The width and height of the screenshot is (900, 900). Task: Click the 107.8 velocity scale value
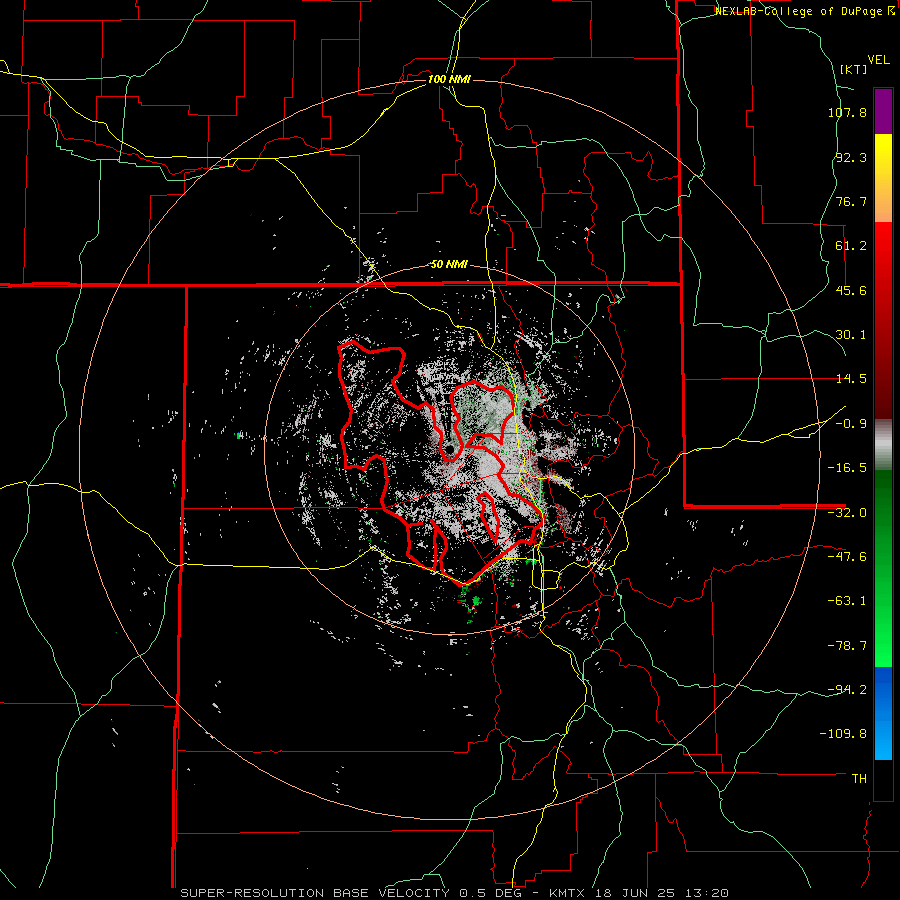[x=847, y=112]
